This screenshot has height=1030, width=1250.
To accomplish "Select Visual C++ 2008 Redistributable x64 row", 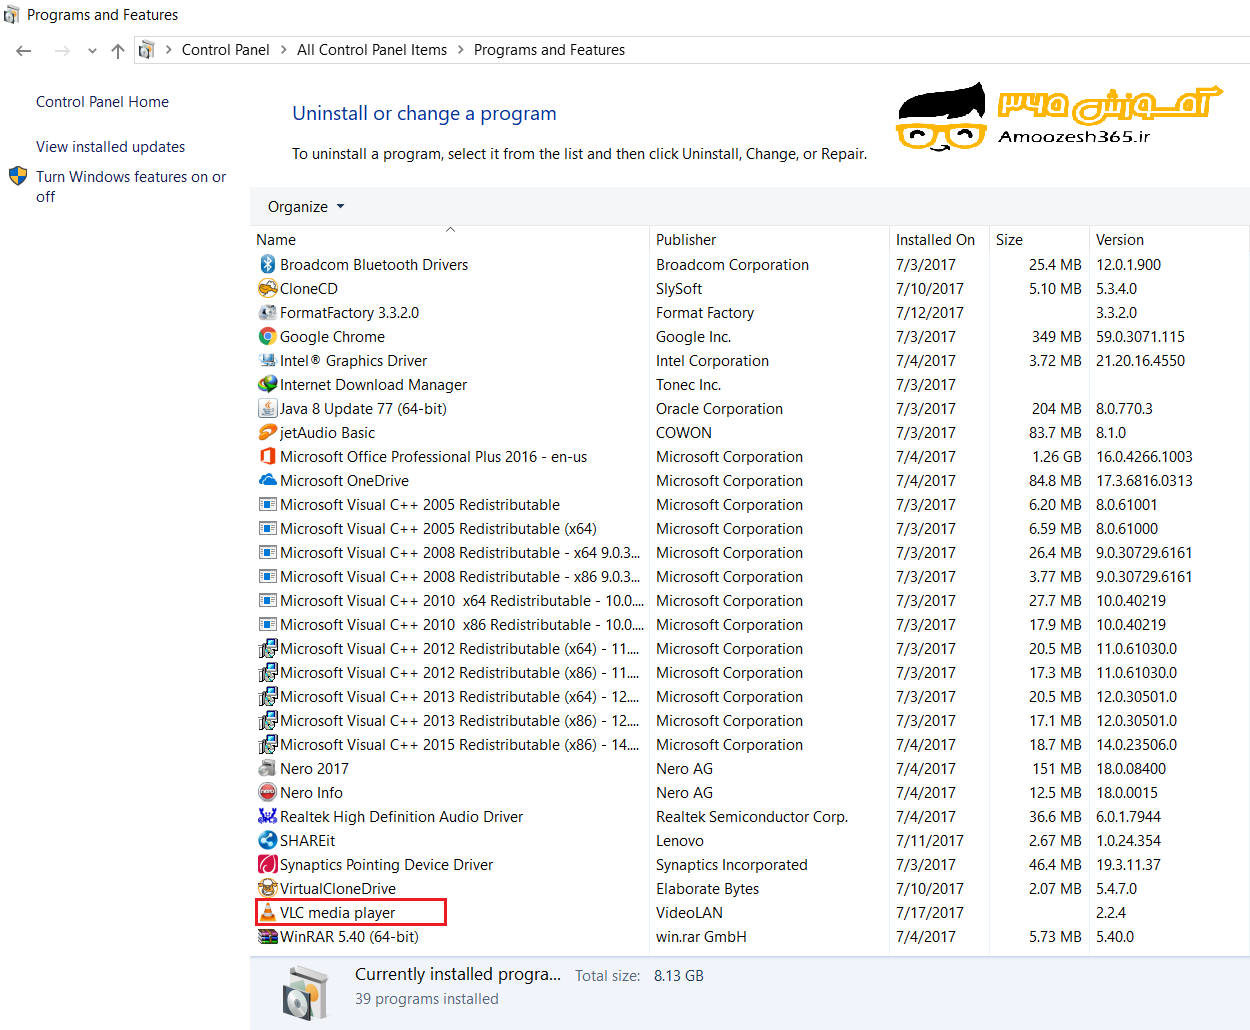I will click(x=750, y=552).
